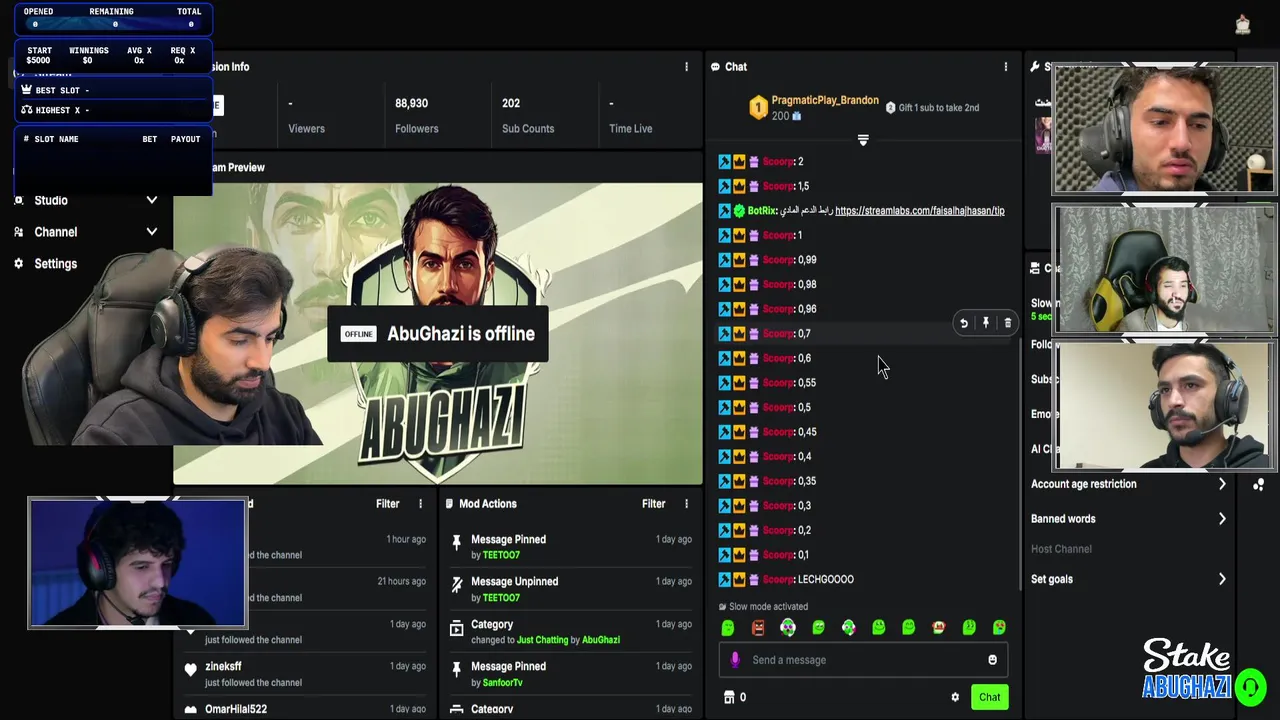This screenshot has height=720, width=1280.
Task: Click zineksff username in activity feed
Action: (223, 666)
